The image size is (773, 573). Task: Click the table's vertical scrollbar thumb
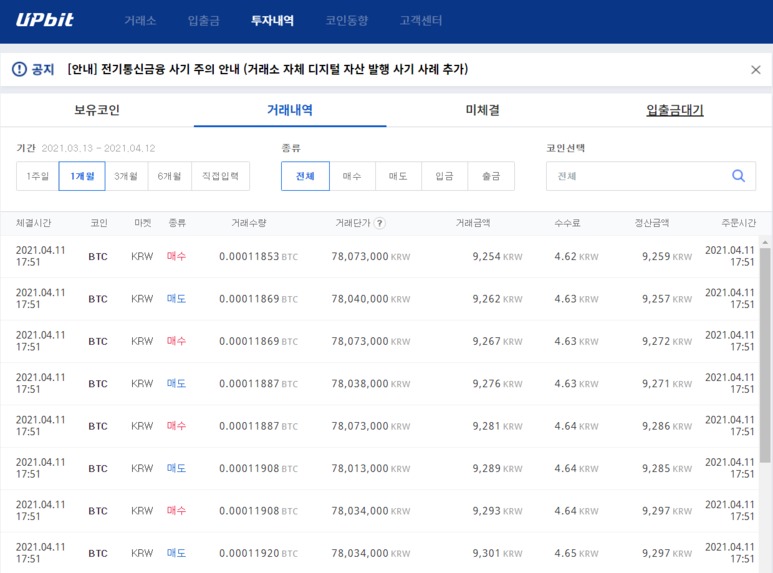(765, 355)
